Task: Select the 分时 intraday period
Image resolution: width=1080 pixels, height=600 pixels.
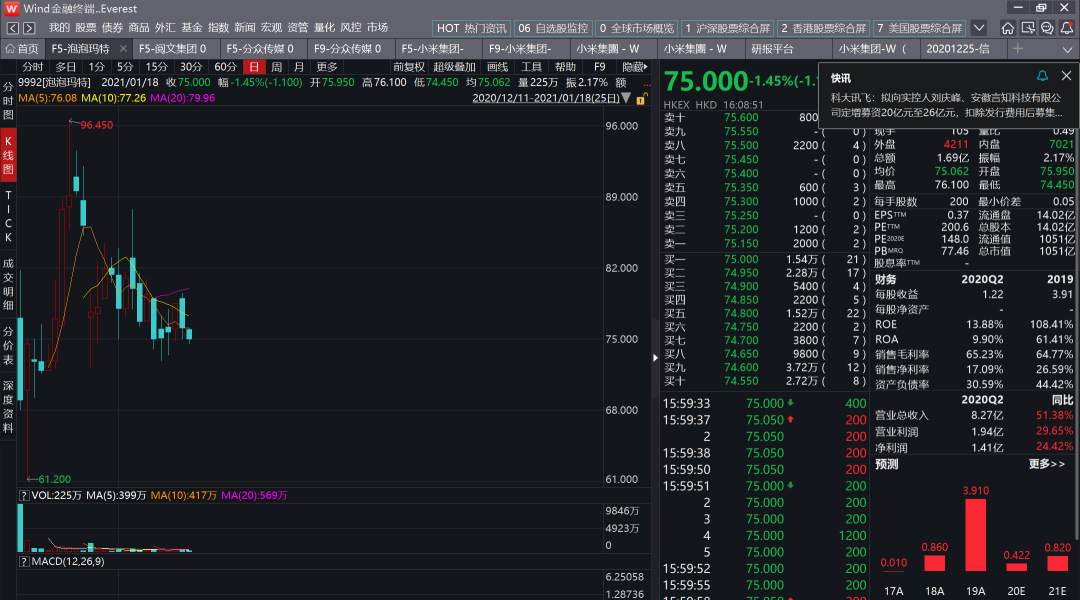Action: pyautogui.click(x=32, y=67)
